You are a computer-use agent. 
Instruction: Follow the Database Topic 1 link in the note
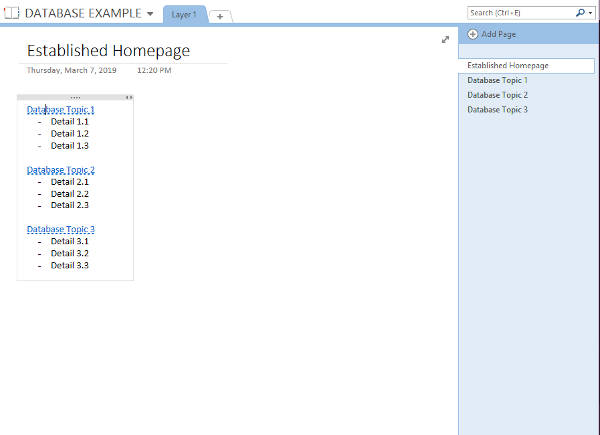(61, 110)
